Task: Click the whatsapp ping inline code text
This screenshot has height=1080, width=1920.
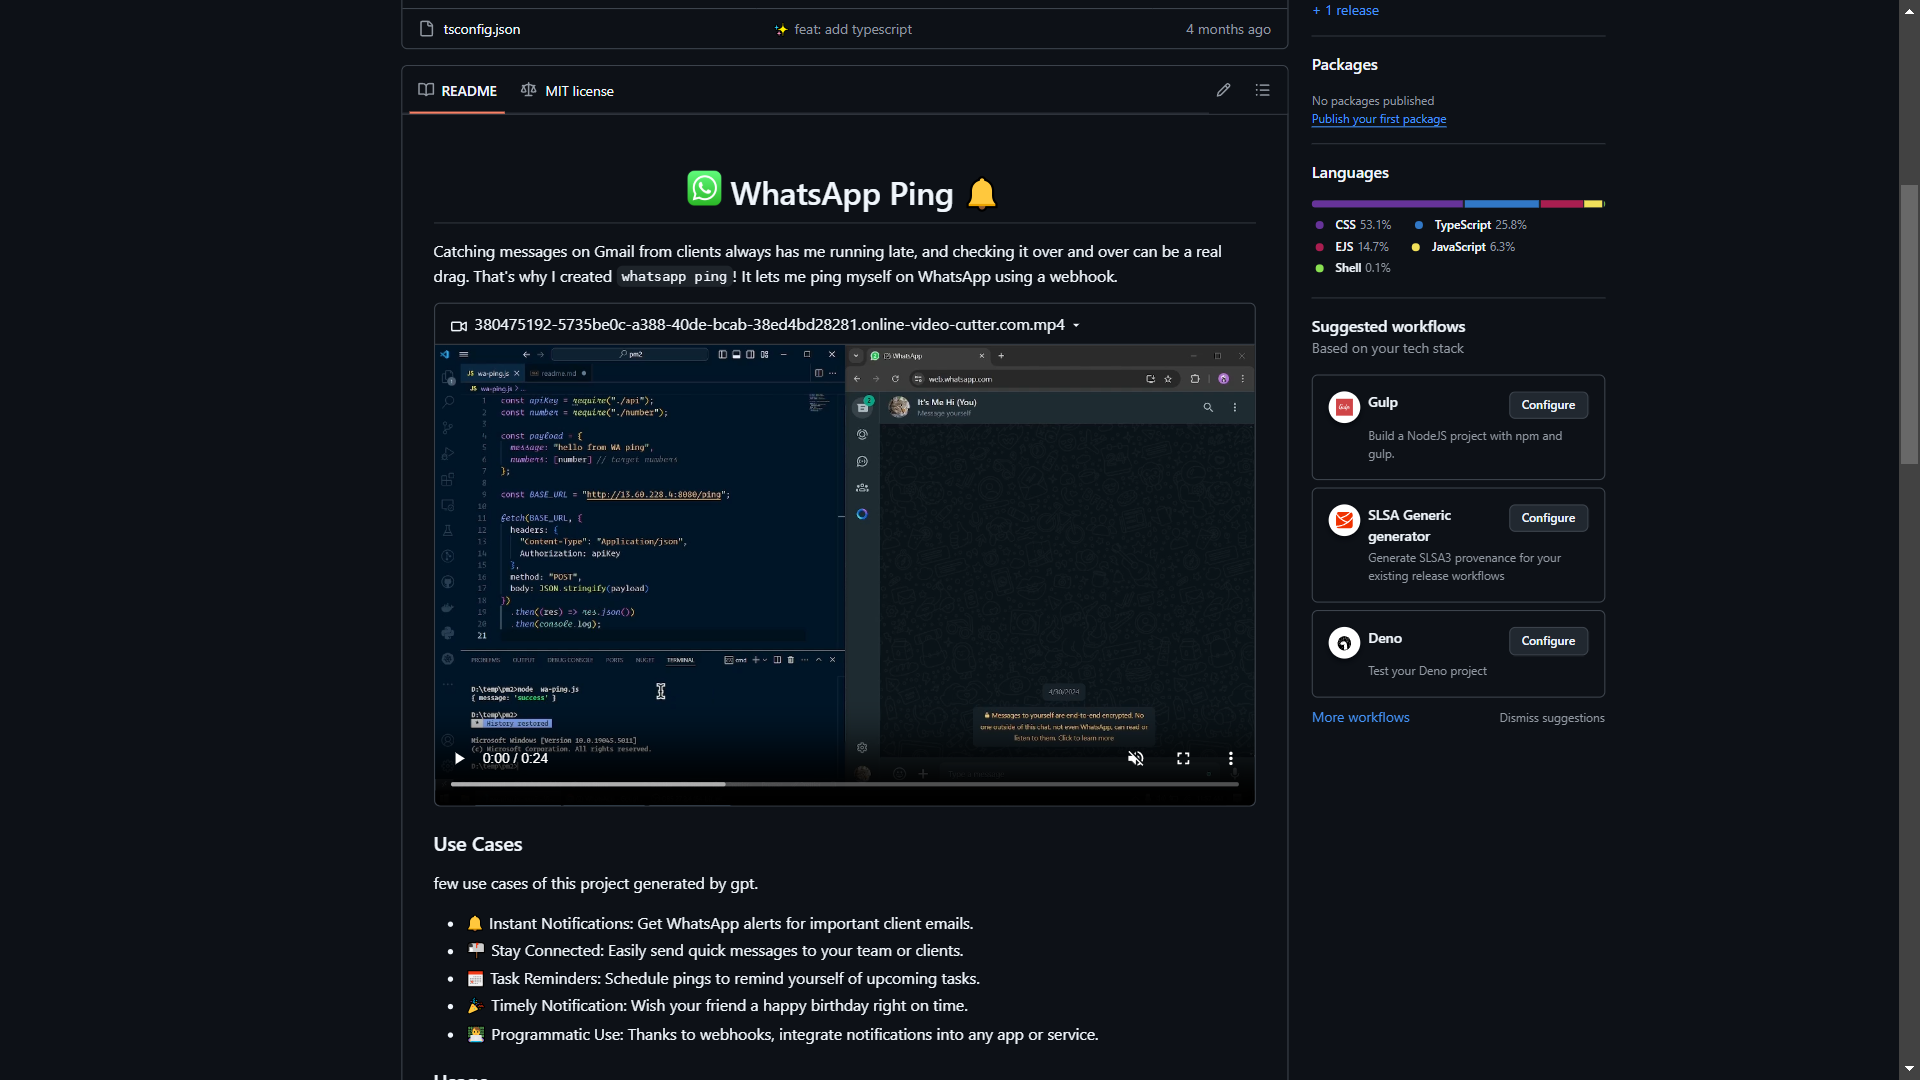Action: pos(674,277)
